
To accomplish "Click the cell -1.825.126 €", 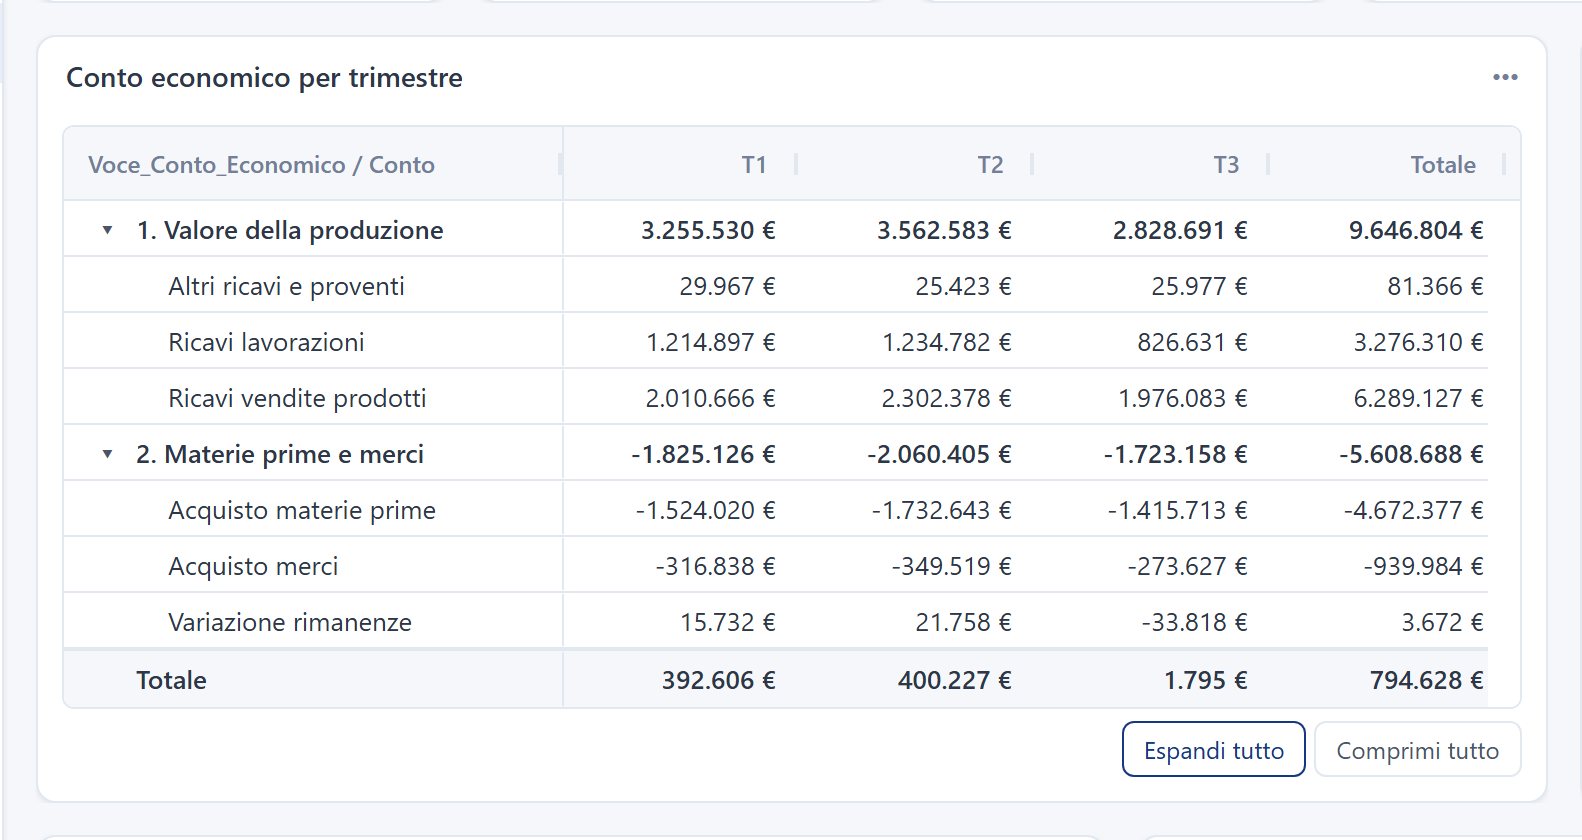I will (703, 455).
